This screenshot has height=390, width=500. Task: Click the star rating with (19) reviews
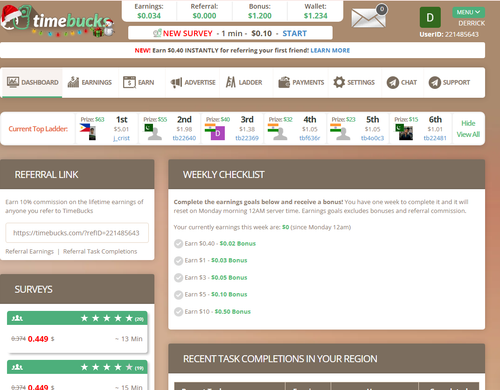pos(112,367)
